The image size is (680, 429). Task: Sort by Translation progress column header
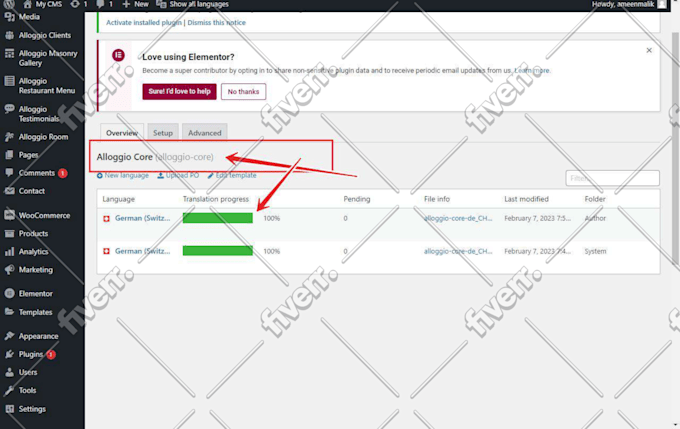pos(216,199)
